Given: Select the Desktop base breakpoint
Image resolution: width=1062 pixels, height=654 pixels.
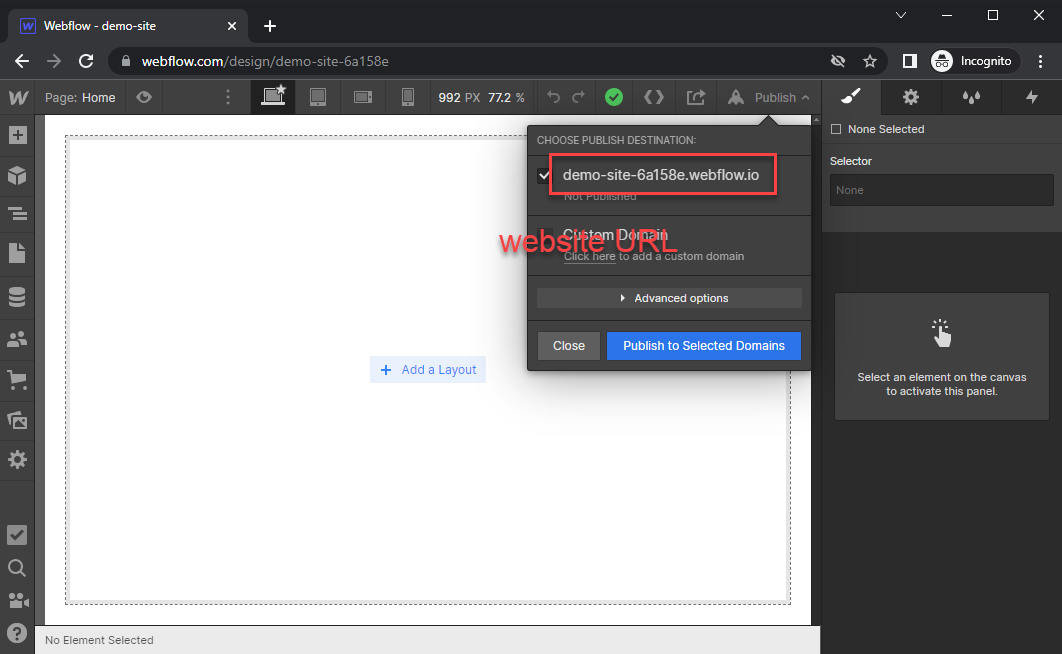Looking at the screenshot, I should pyautogui.click(x=273, y=97).
